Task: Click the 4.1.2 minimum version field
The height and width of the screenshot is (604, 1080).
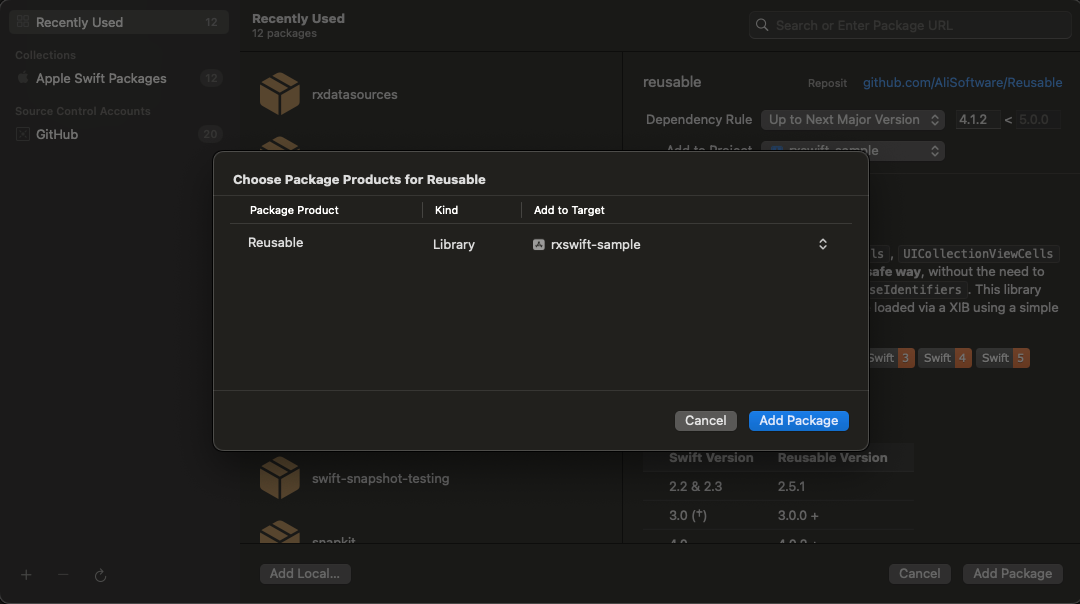Action: (x=973, y=120)
